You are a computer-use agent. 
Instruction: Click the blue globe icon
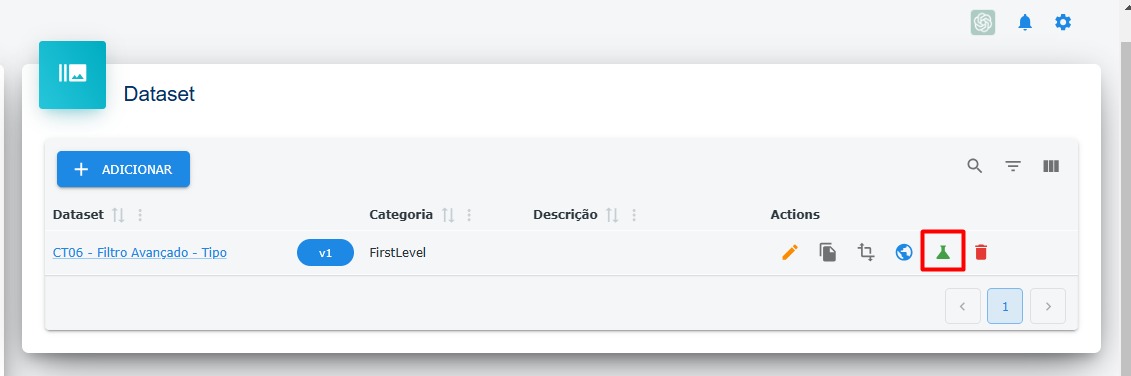(904, 253)
